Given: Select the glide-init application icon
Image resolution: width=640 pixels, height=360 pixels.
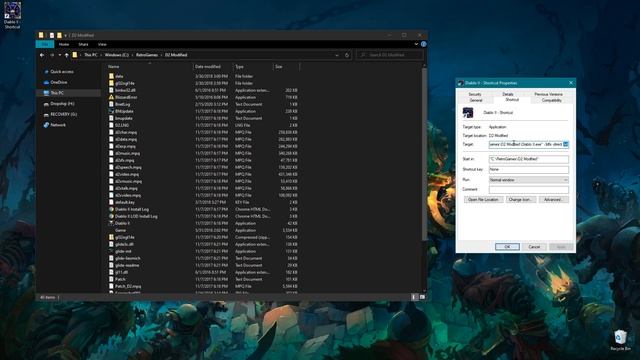Looking at the screenshot, I should (x=111, y=251).
